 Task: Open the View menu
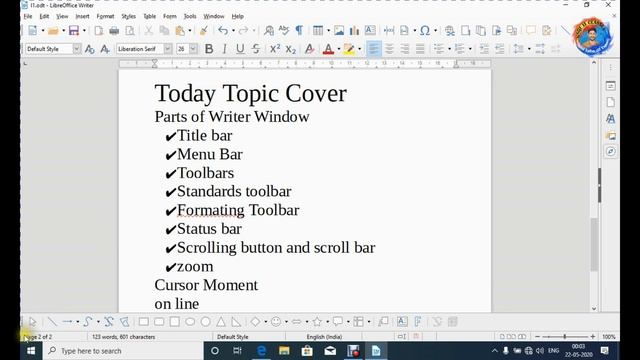[x=62, y=16]
